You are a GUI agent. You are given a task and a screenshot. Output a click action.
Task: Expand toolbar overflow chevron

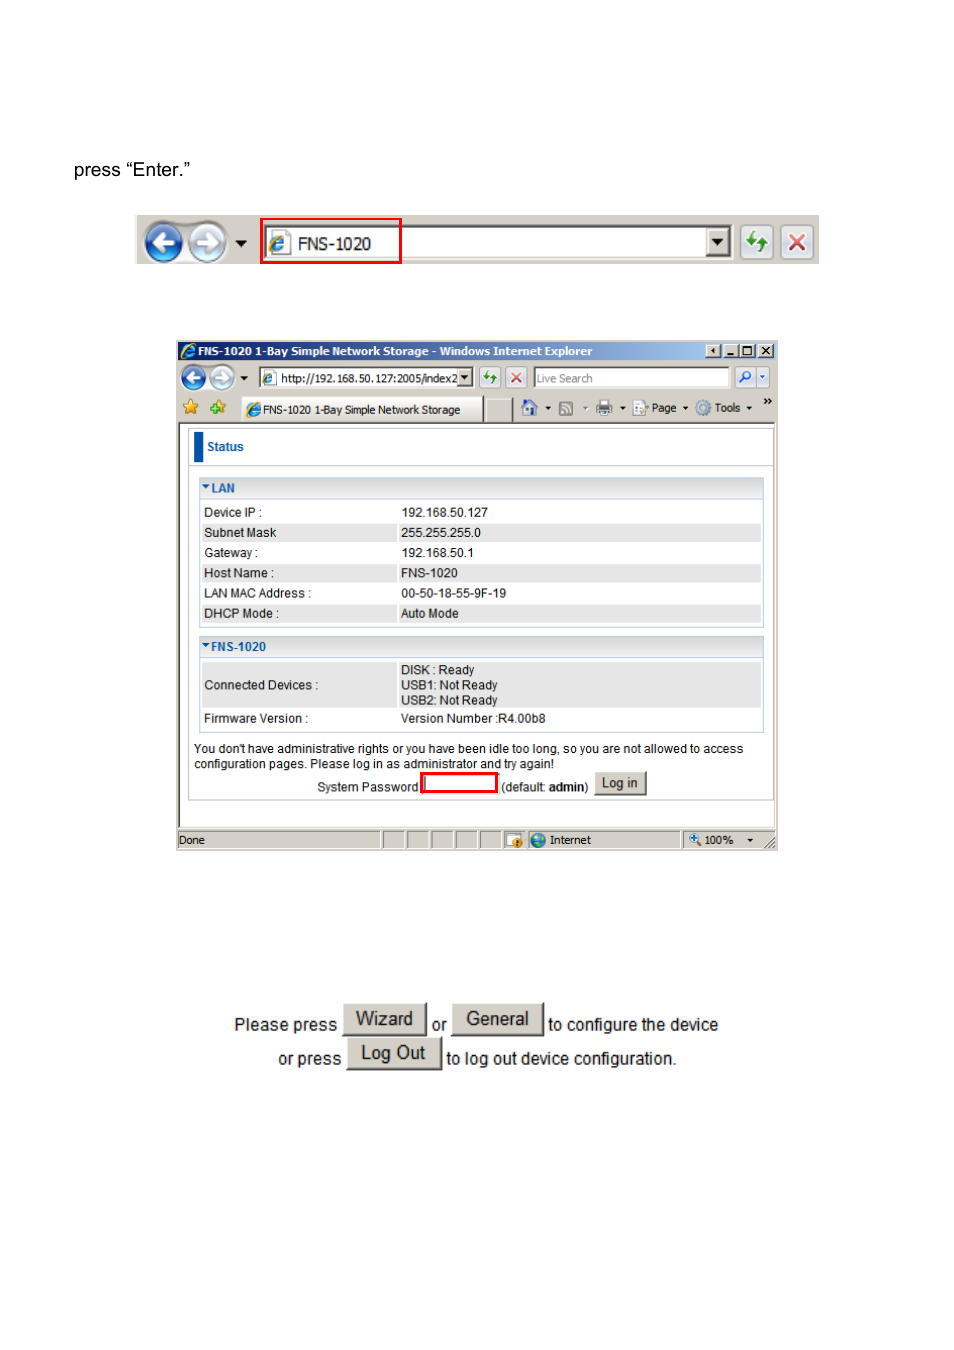tap(768, 402)
